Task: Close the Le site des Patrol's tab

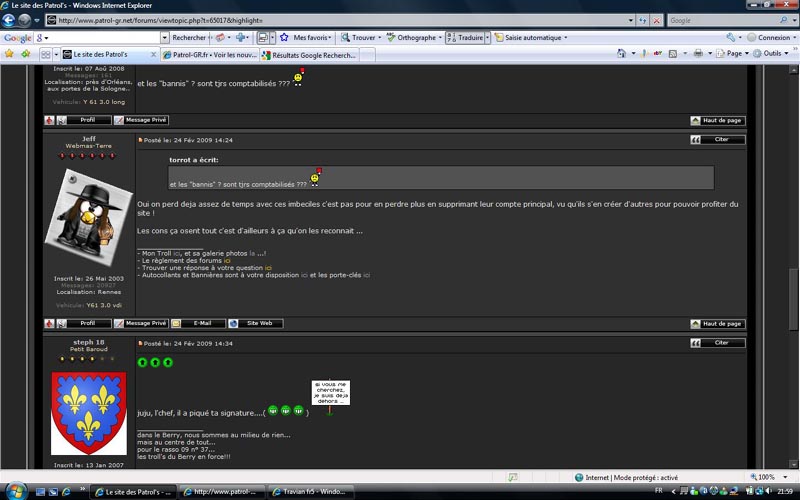Action: tap(153, 54)
